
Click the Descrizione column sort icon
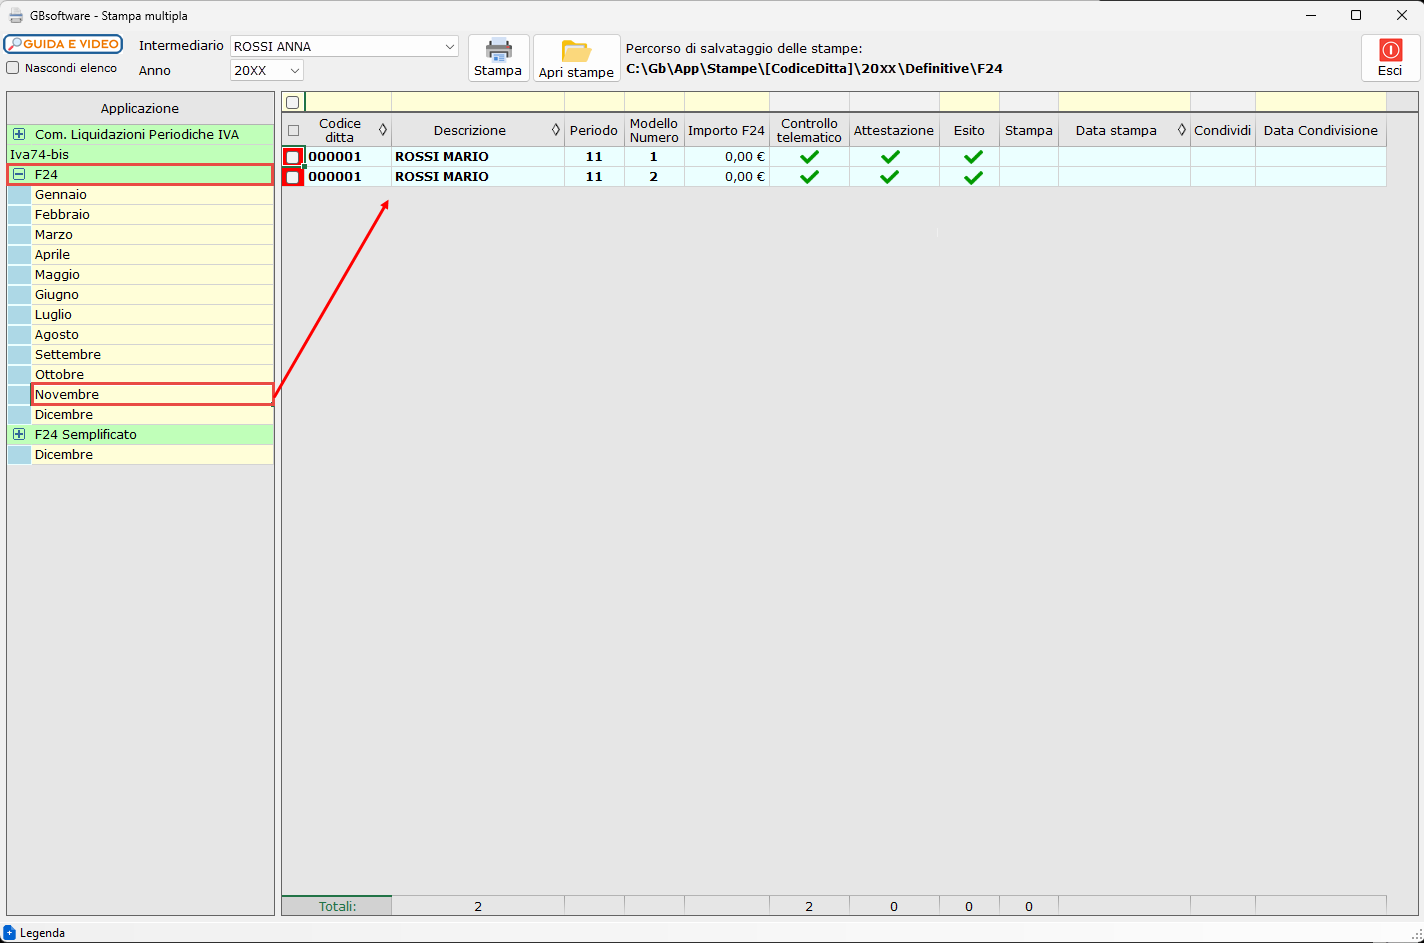(556, 130)
